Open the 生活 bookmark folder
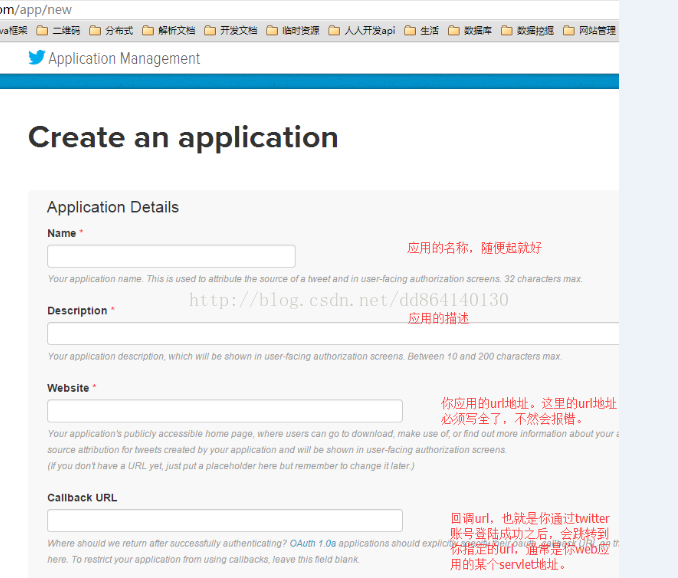This screenshot has height=578, width=678. [x=422, y=31]
